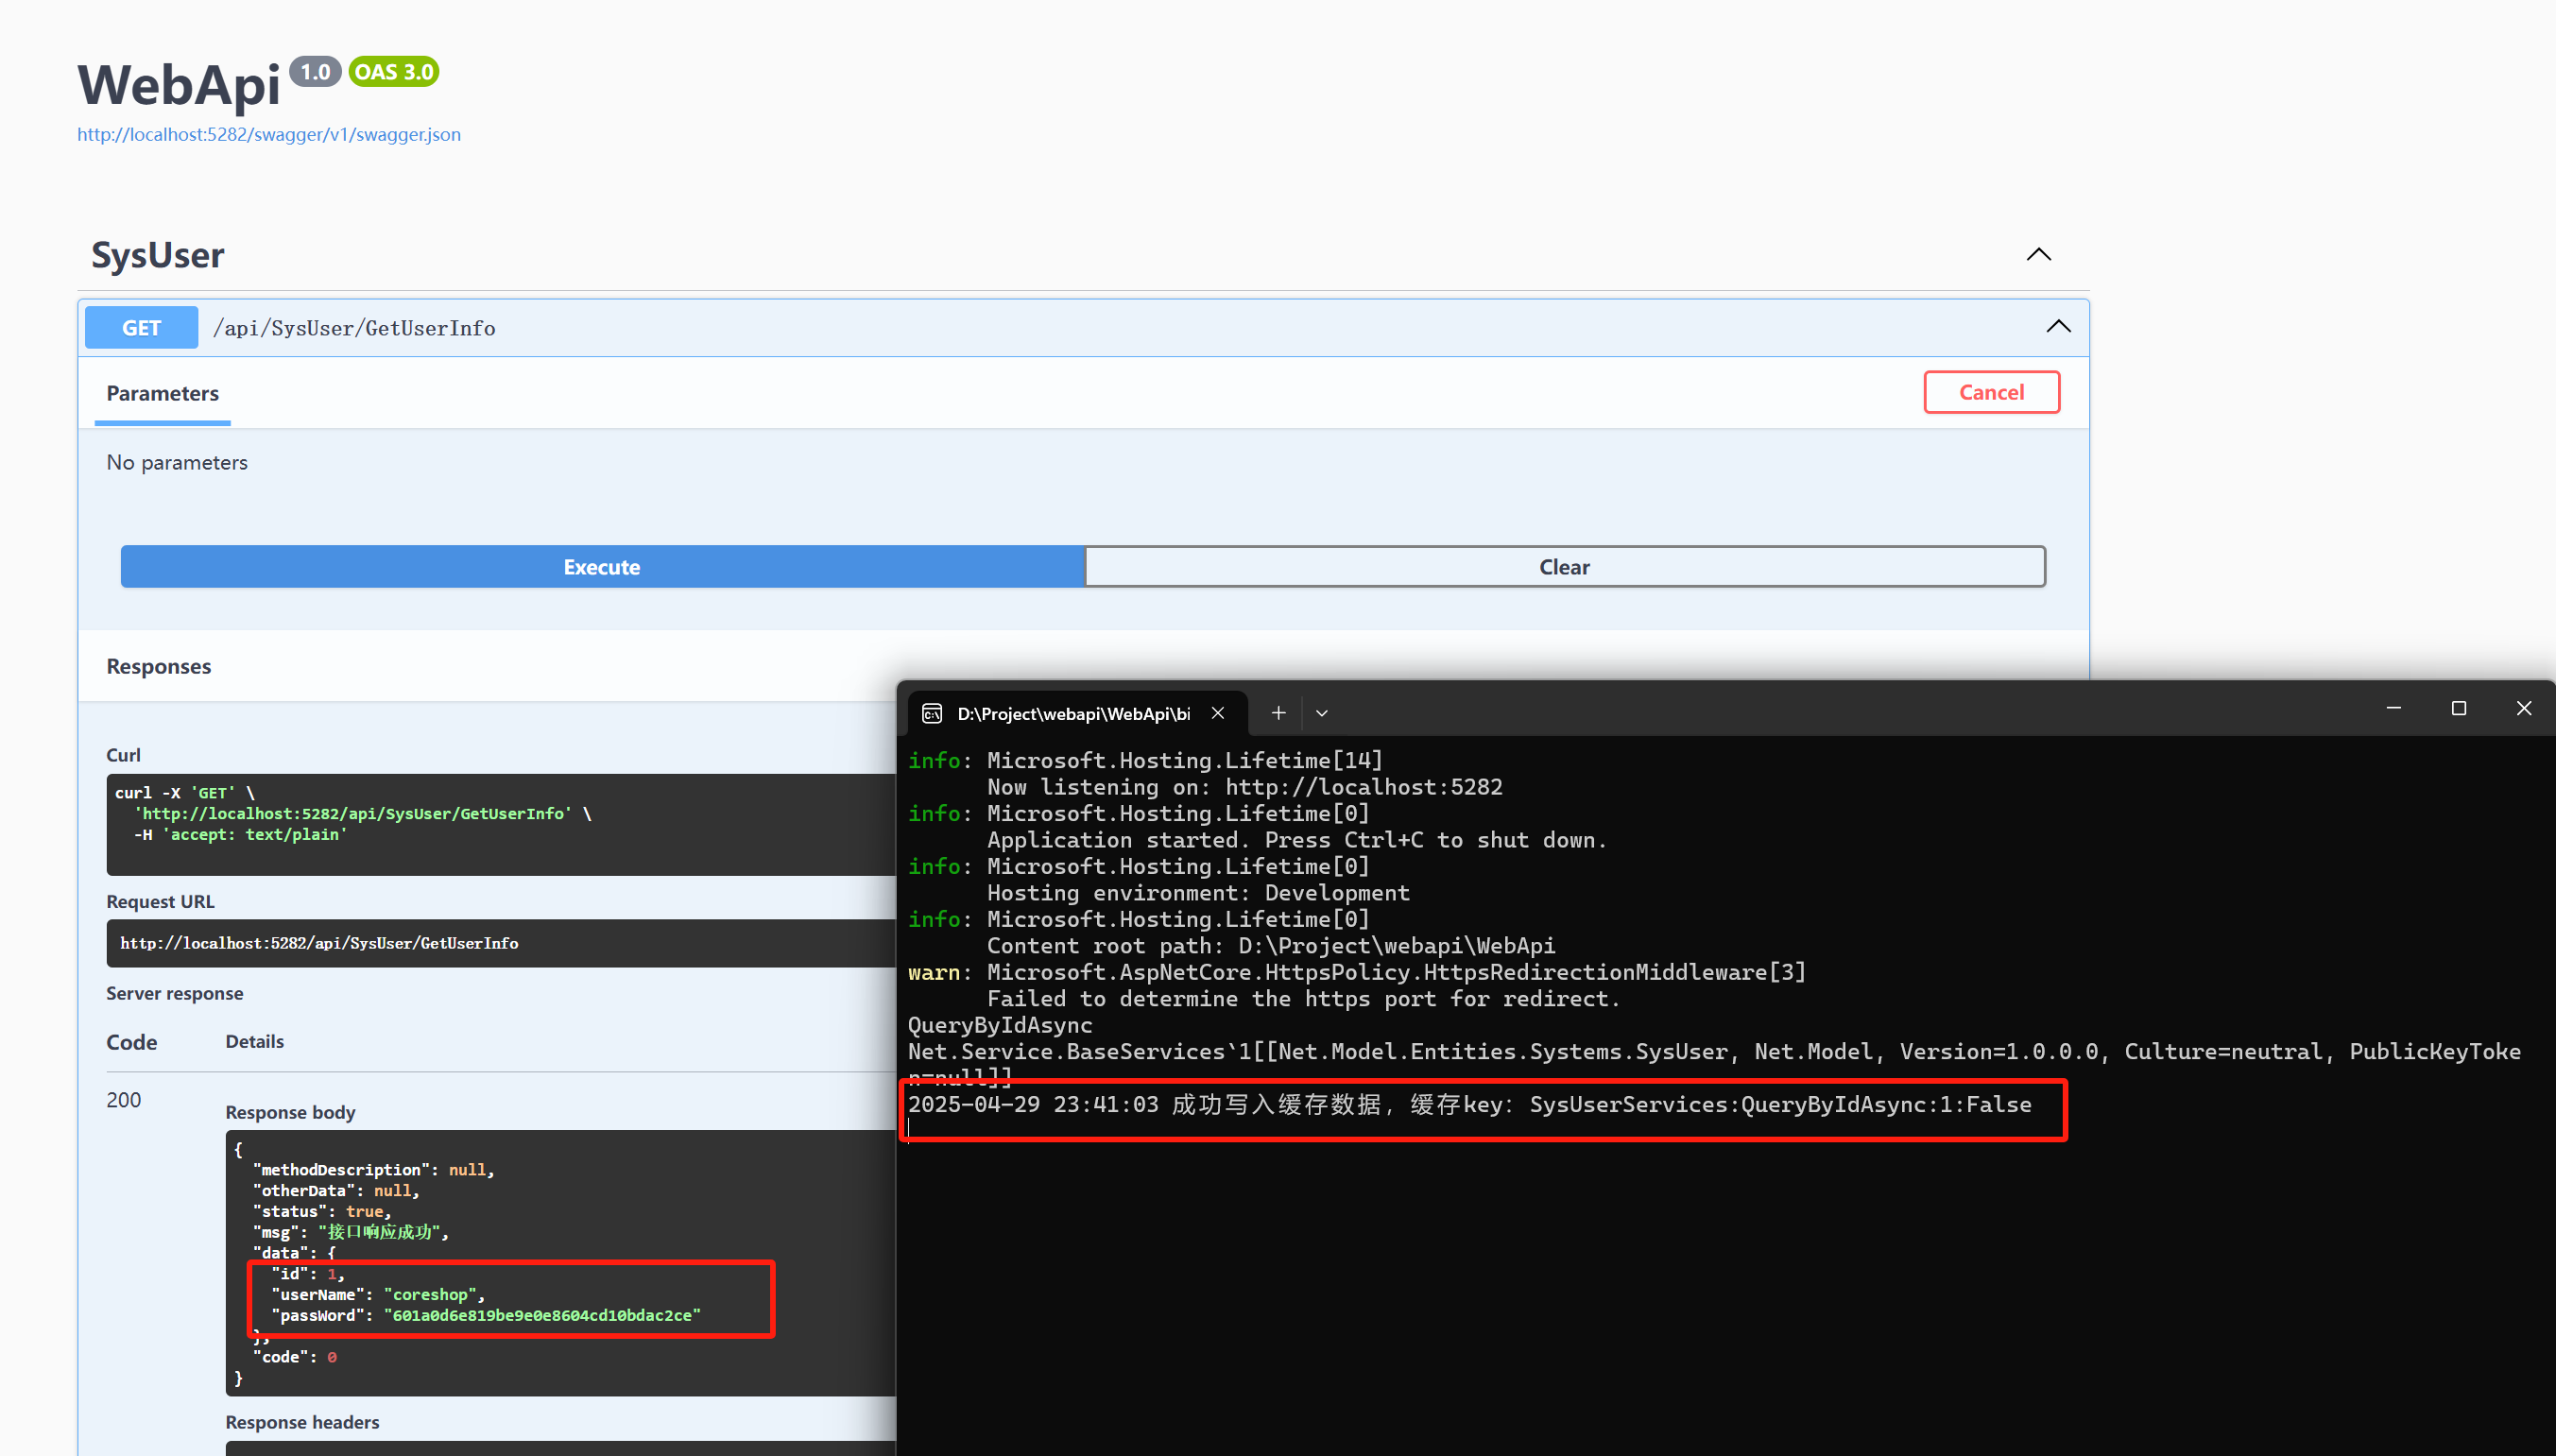The width and height of the screenshot is (2556, 1456).
Task: Click the terminal tab command-prompt icon
Action: click(932, 713)
